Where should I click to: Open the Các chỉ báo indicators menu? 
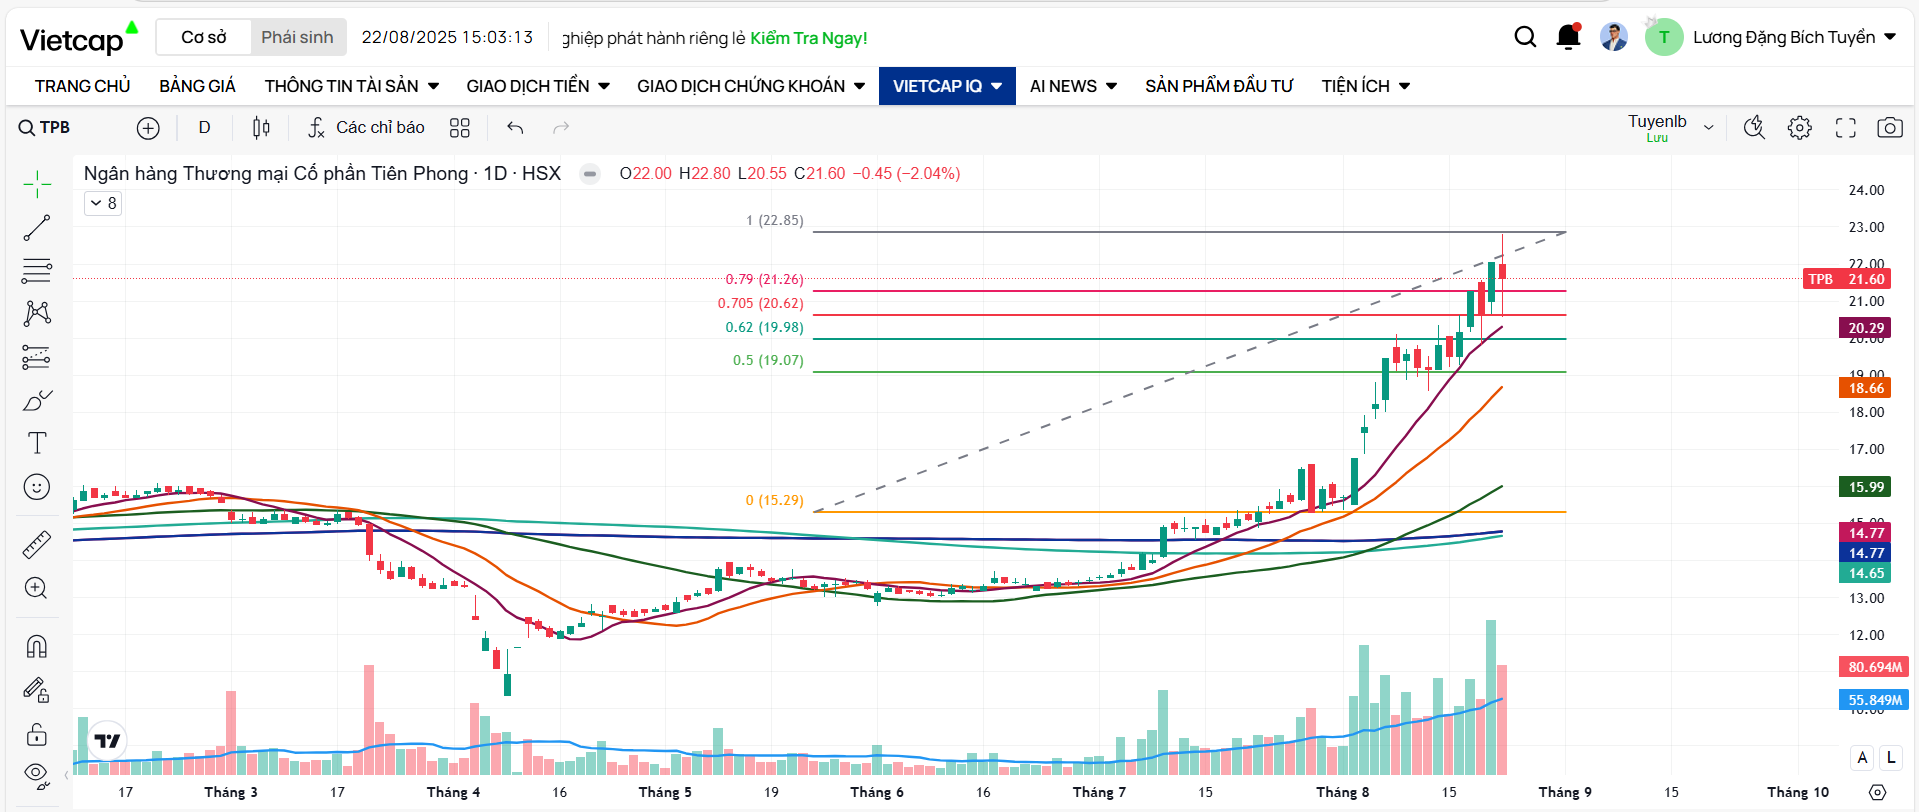(366, 128)
